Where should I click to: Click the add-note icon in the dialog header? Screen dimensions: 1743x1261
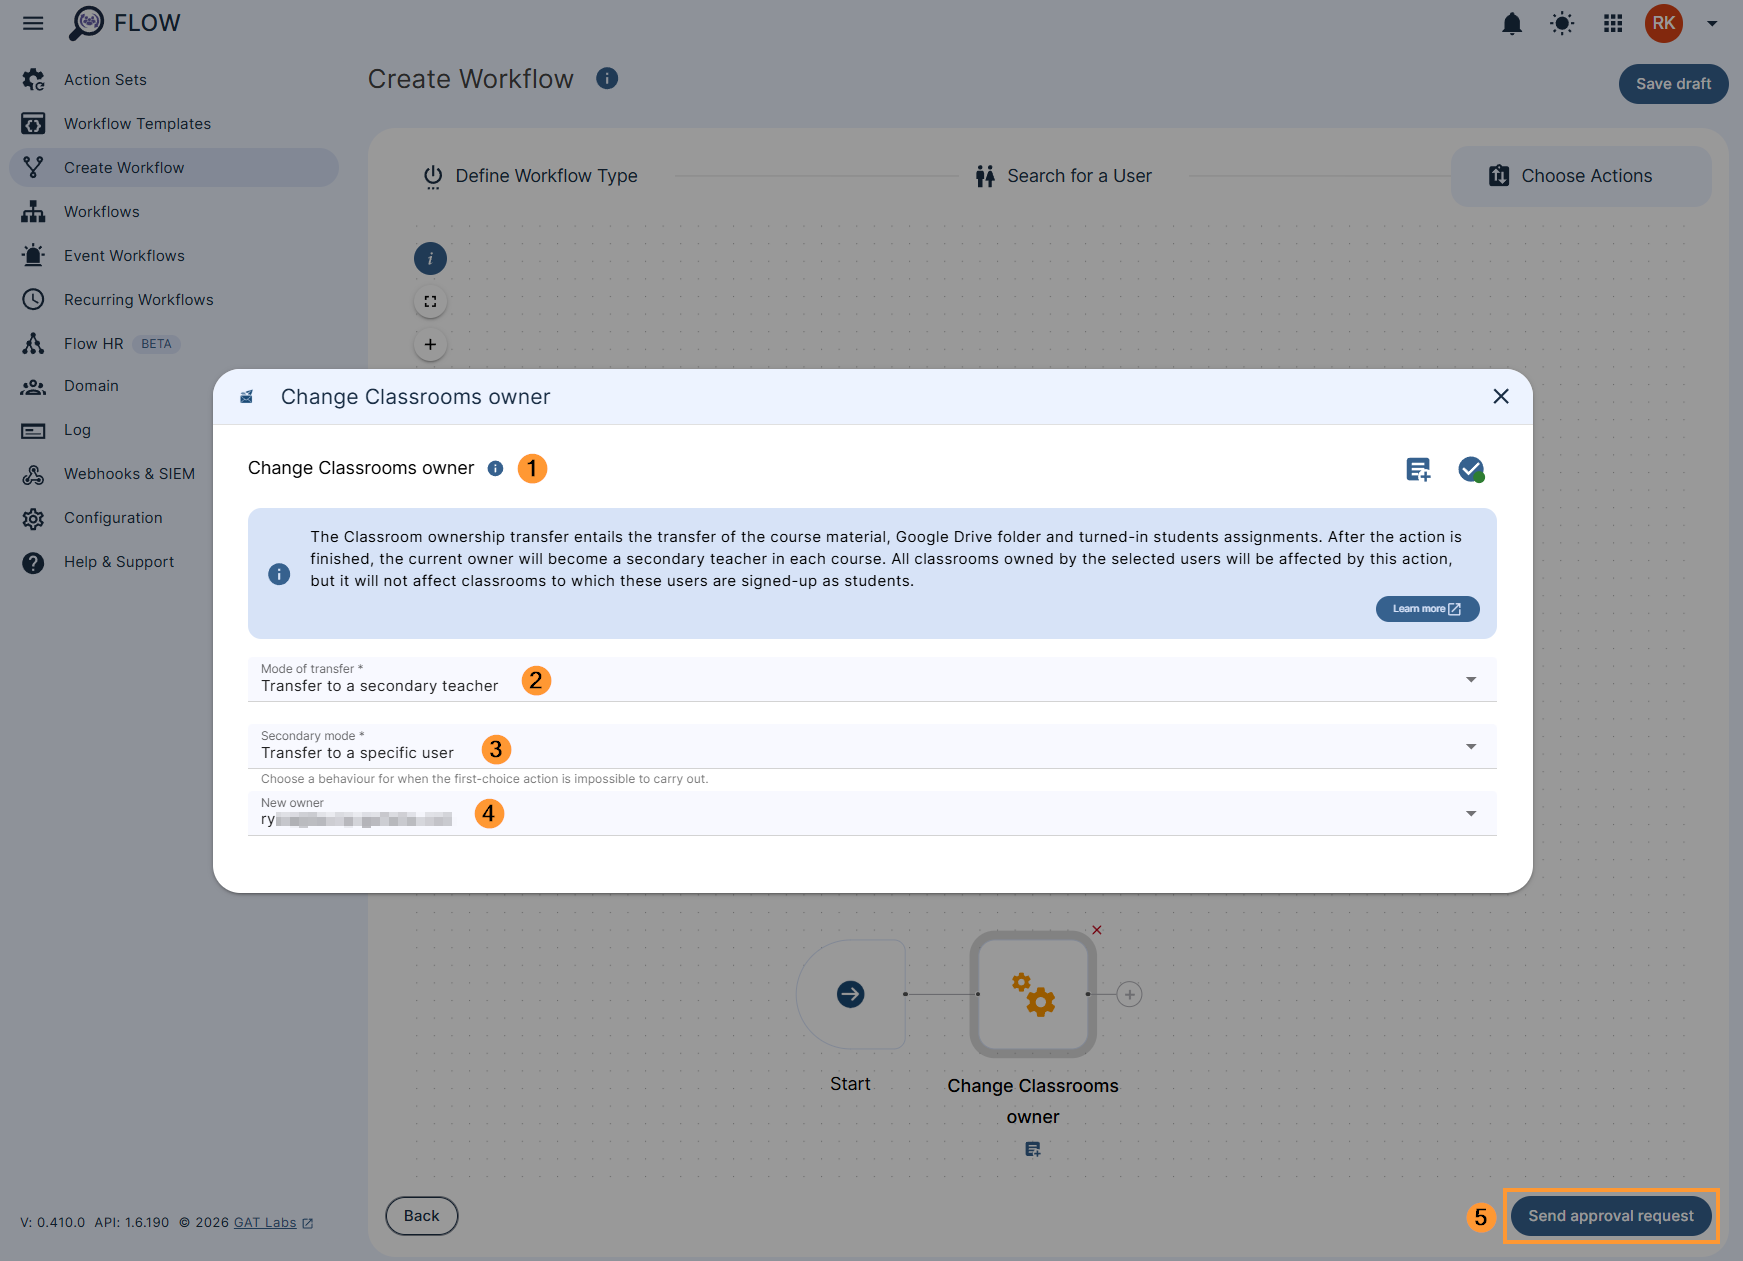pos(1417,469)
